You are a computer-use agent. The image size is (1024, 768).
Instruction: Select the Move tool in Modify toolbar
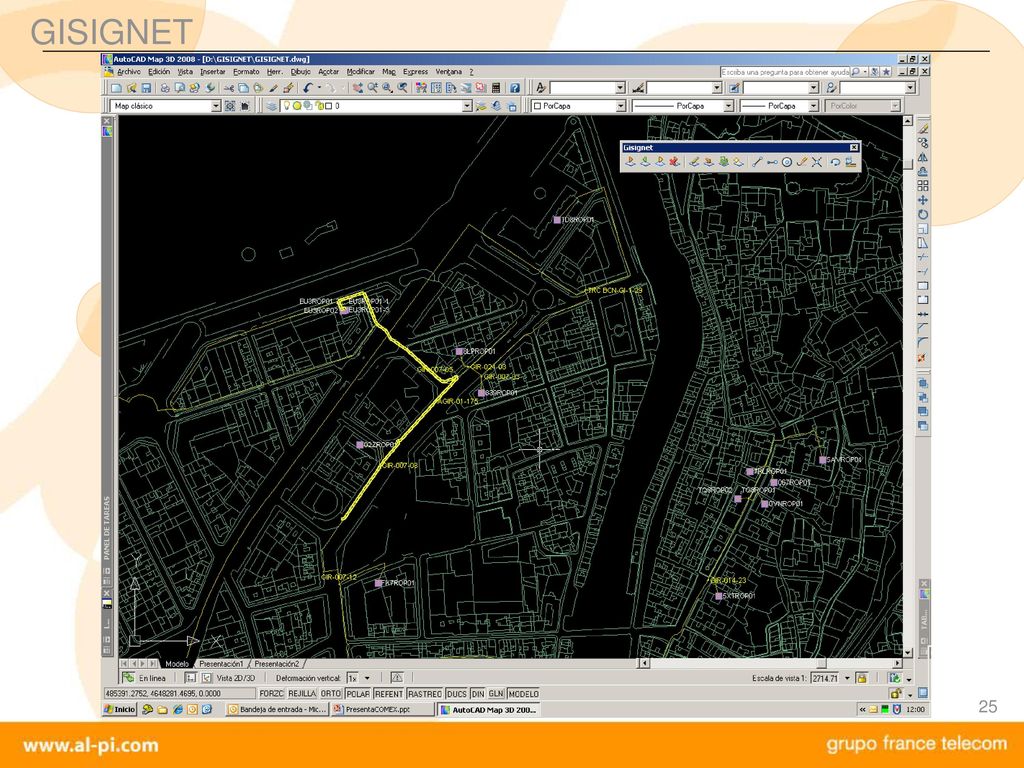(923, 200)
